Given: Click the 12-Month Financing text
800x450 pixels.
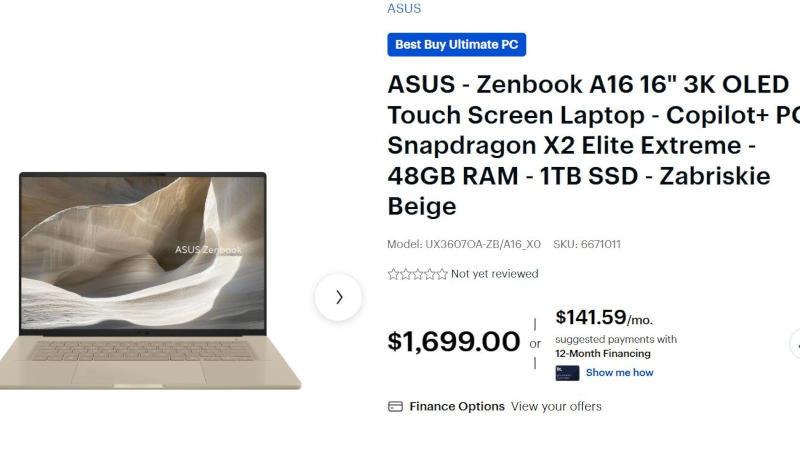Looking at the screenshot, I should [603, 353].
